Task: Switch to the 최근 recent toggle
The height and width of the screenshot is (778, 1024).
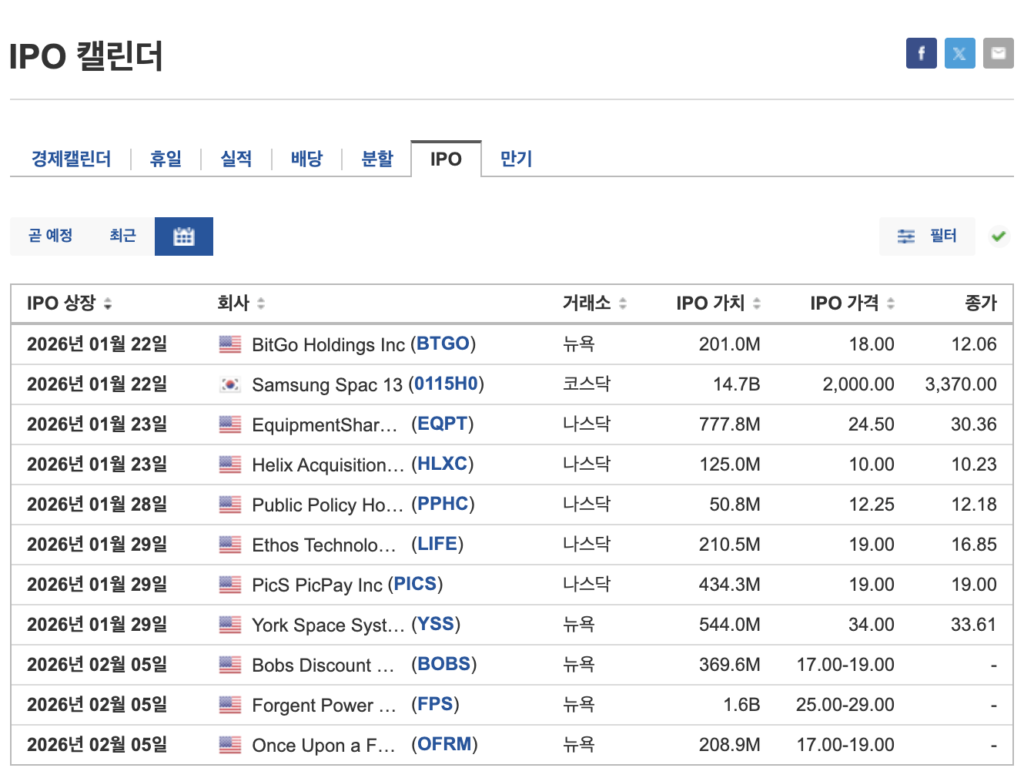Action: point(123,237)
